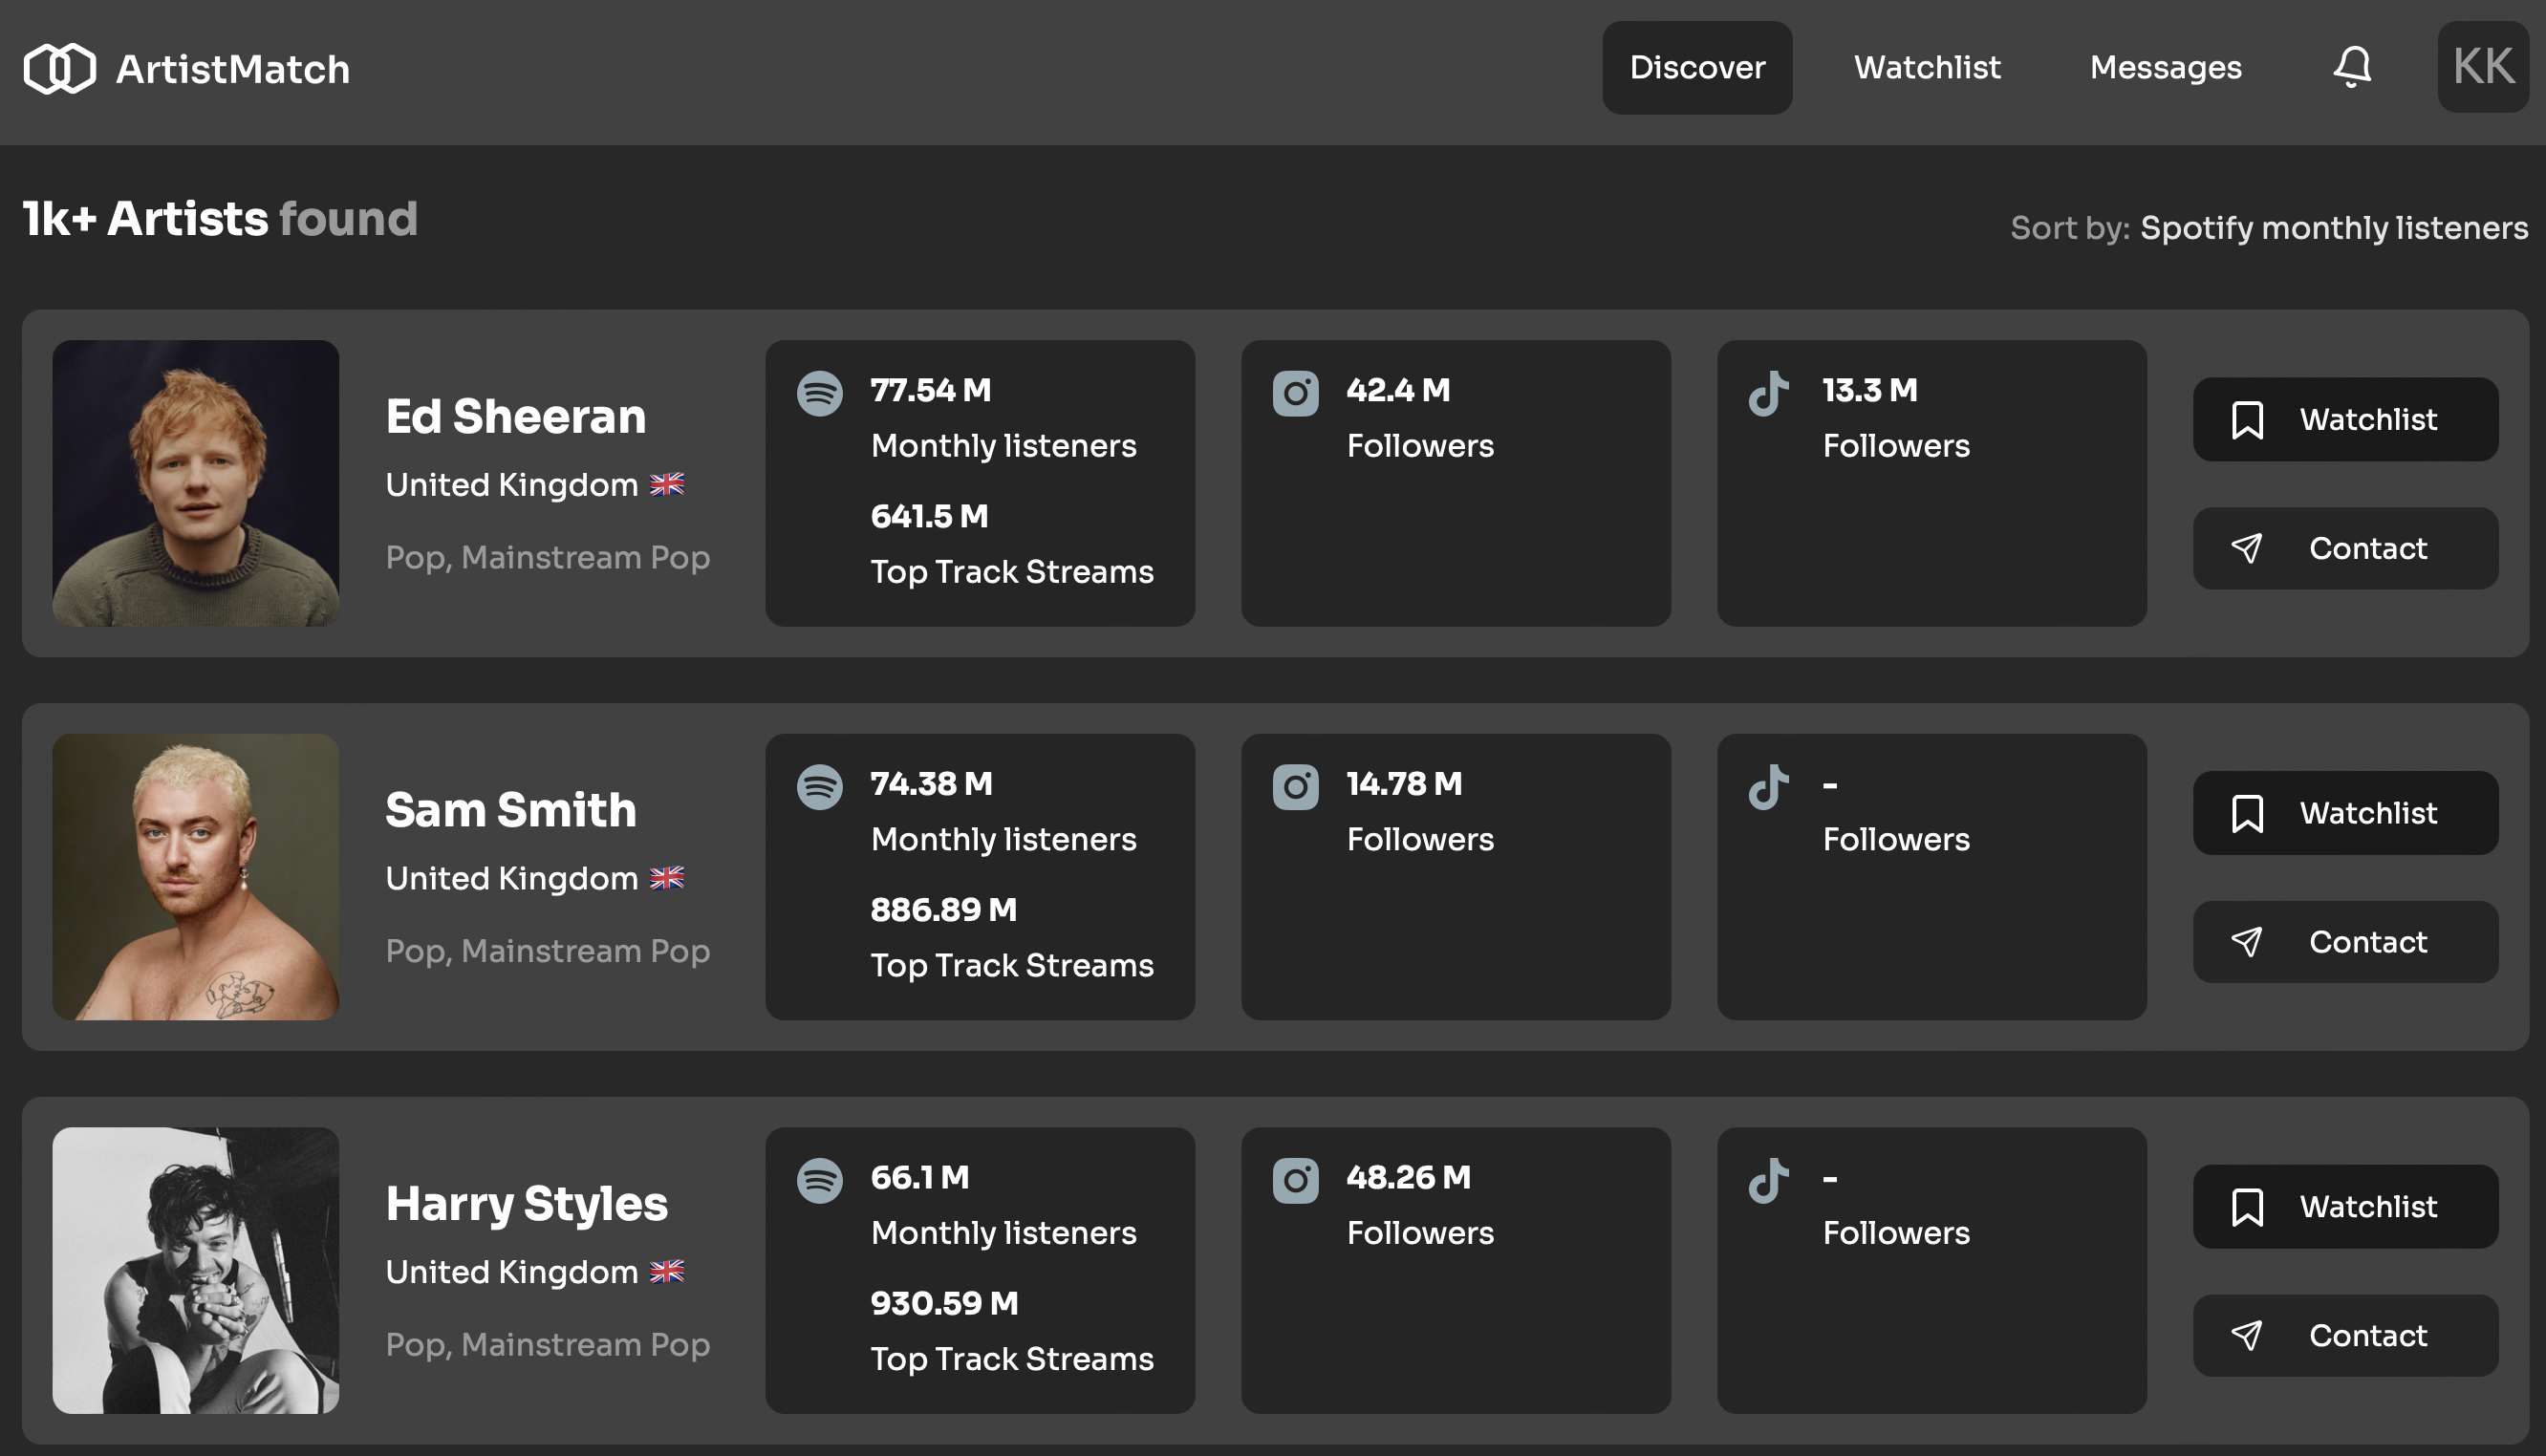Click the ArtistMatch brand name

[233, 69]
